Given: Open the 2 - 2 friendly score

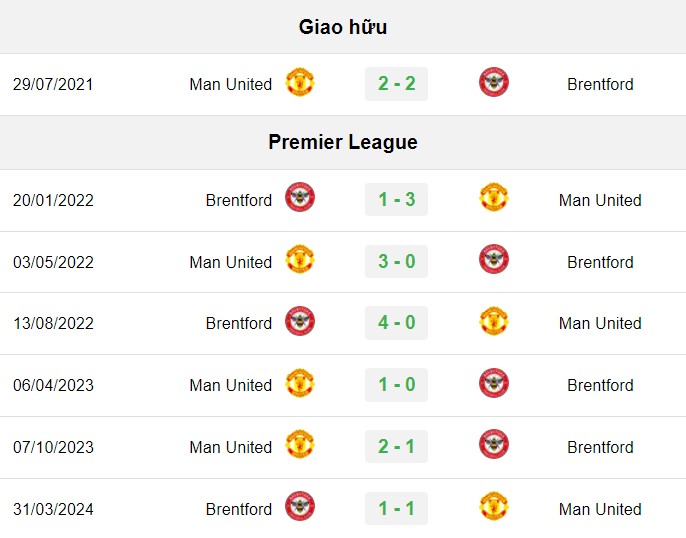Looking at the screenshot, I should [x=396, y=84].
